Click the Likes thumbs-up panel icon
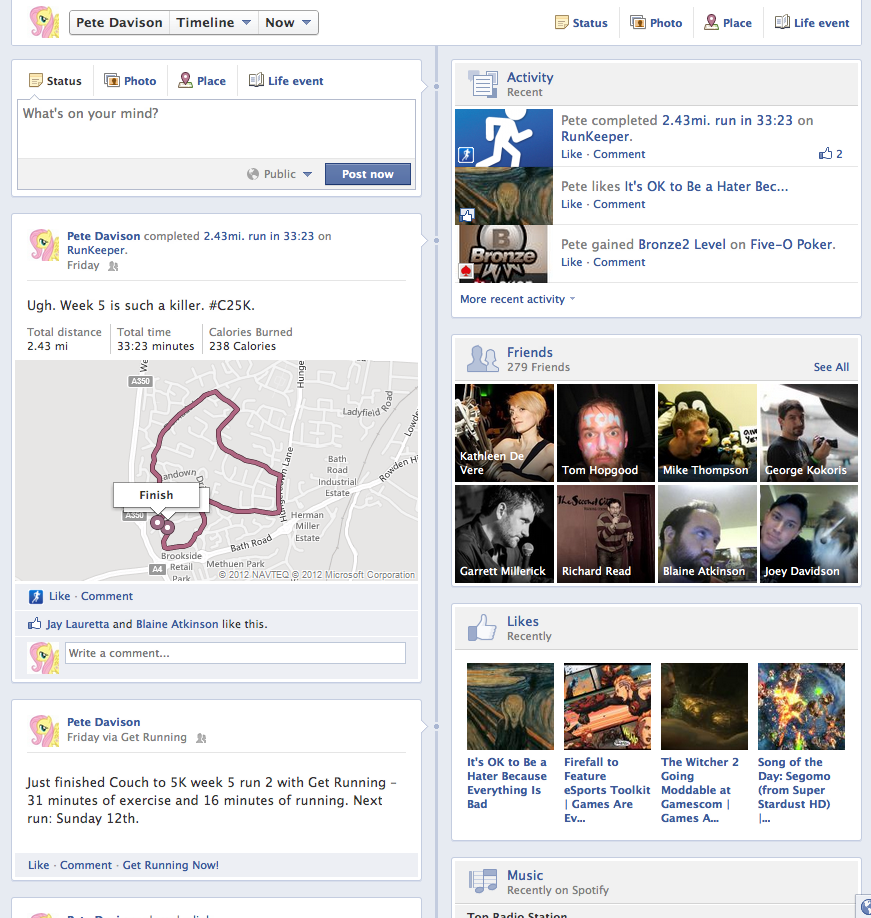Screen dimensions: 871x918 pos(483,627)
